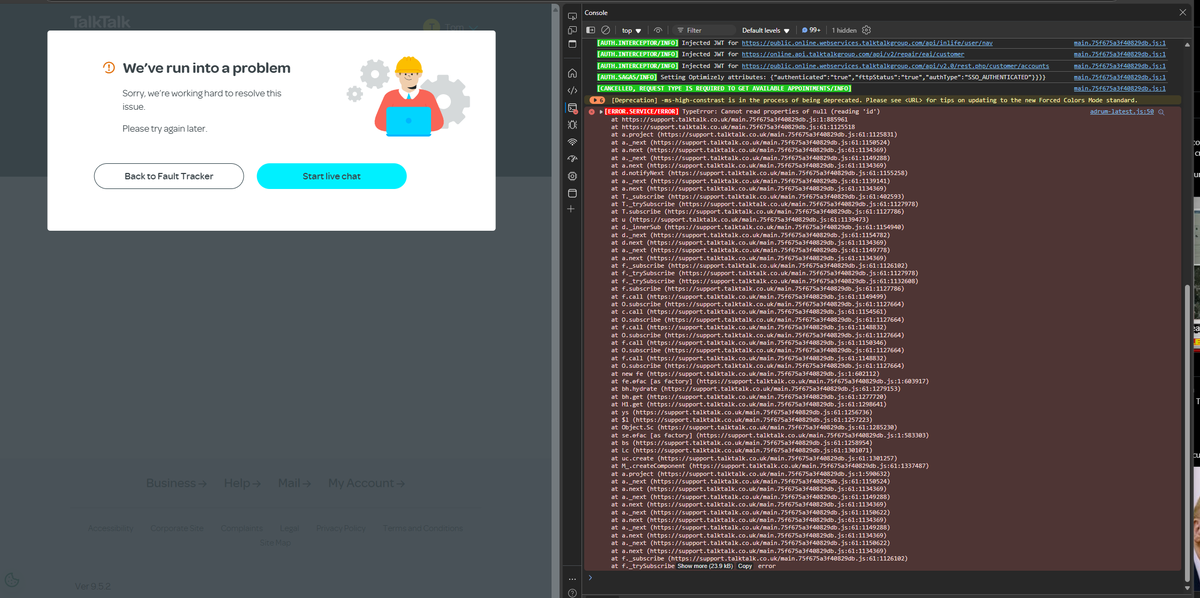Toggle device emulation icon in DevTools
Viewport: 1200px width, 598px height.
tap(572, 30)
